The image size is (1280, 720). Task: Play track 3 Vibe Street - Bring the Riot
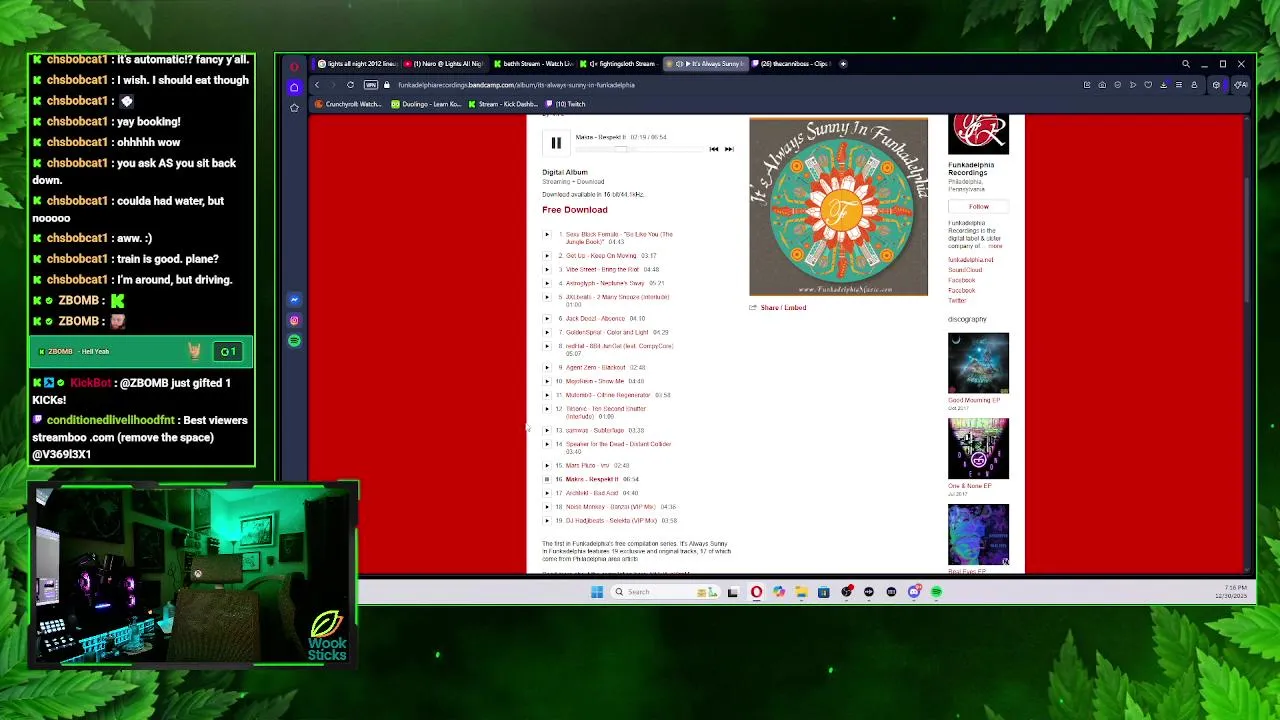click(x=547, y=270)
